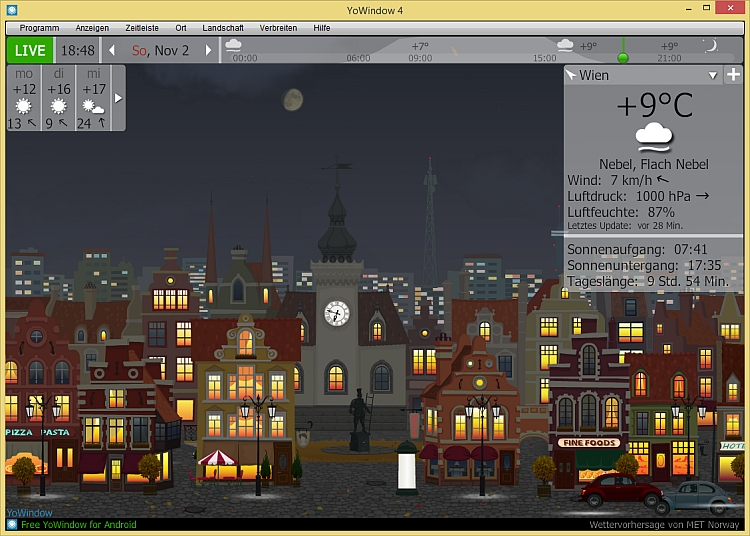Click the Tageslänge row
Image resolution: width=750 pixels, height=536 pixels.
pos(648,281)
